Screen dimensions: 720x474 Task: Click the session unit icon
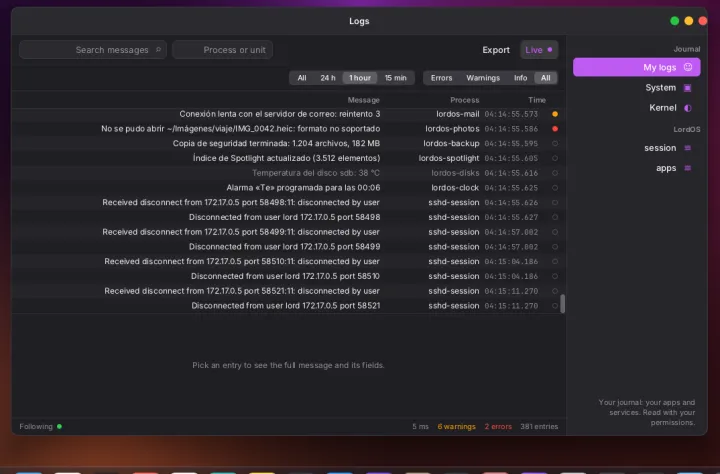tap(687, 148)
